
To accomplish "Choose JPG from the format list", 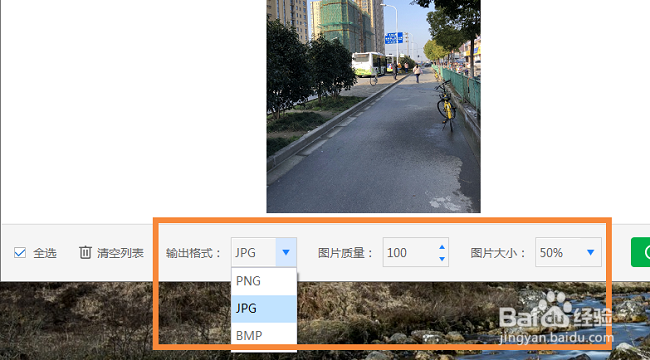I will pyautogui.click(x=264, y=309).
